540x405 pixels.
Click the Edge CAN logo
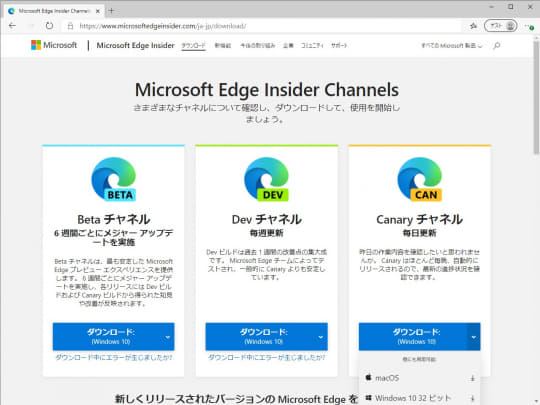419,179
